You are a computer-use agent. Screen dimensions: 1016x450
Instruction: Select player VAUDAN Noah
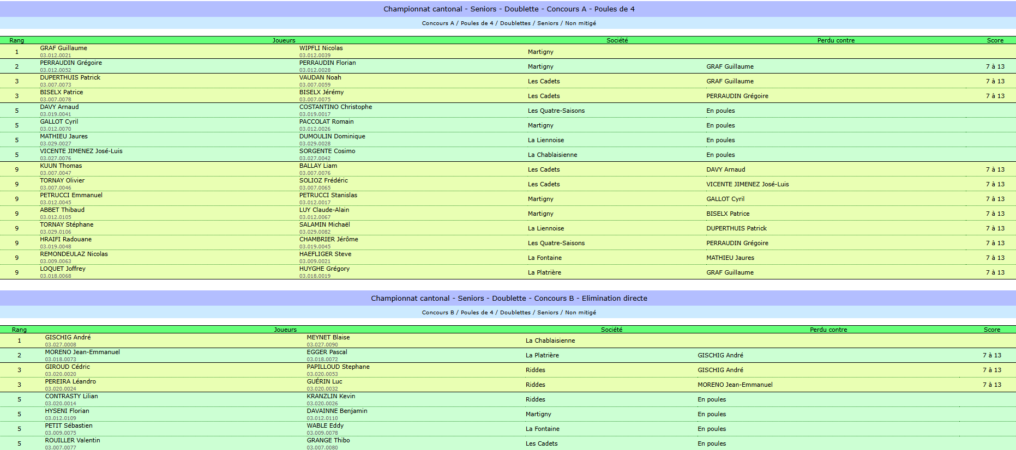coord(320,78)
